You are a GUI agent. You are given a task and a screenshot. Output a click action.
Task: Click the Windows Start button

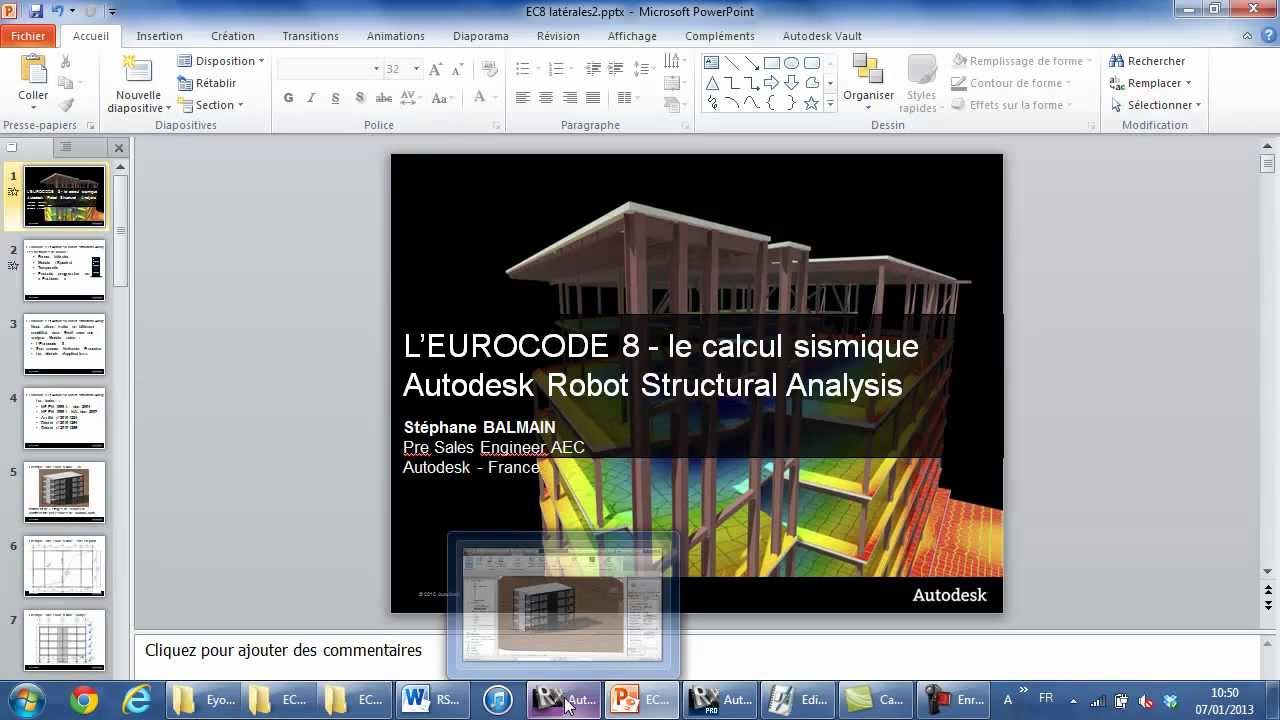tap(27, 700)
